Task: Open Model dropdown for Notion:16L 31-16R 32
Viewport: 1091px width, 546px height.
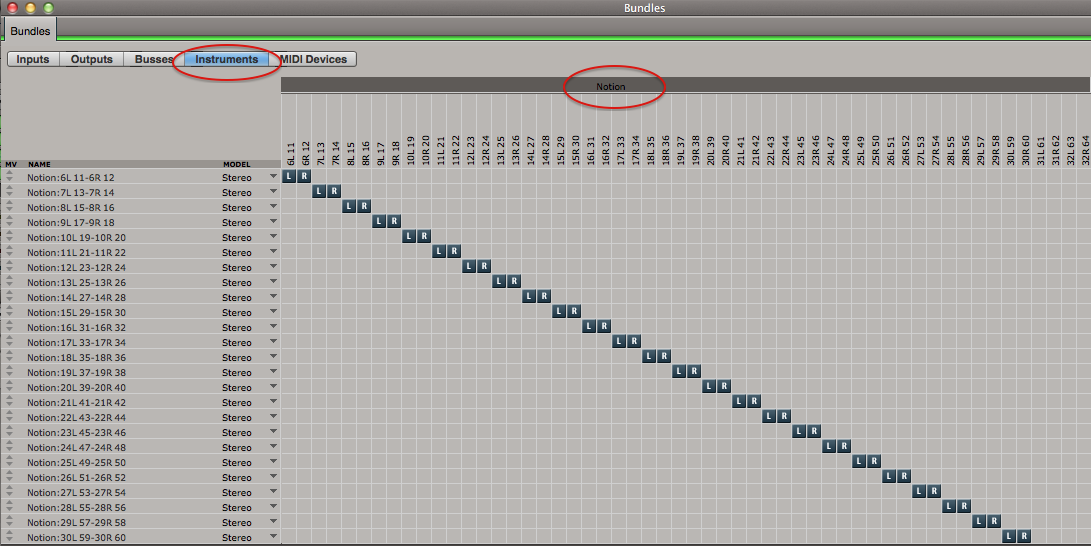Action: click(273, 327)
